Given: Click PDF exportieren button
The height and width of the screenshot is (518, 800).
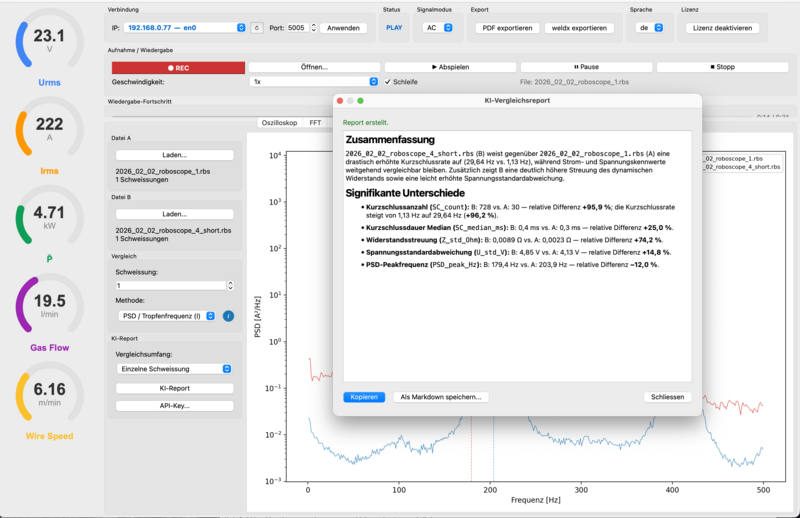Looking at the screenshot, I should click(507, 28).
